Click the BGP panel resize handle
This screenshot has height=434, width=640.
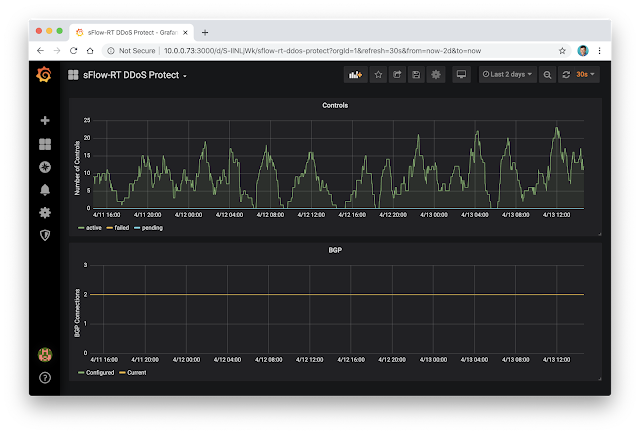tap(599, 378)
